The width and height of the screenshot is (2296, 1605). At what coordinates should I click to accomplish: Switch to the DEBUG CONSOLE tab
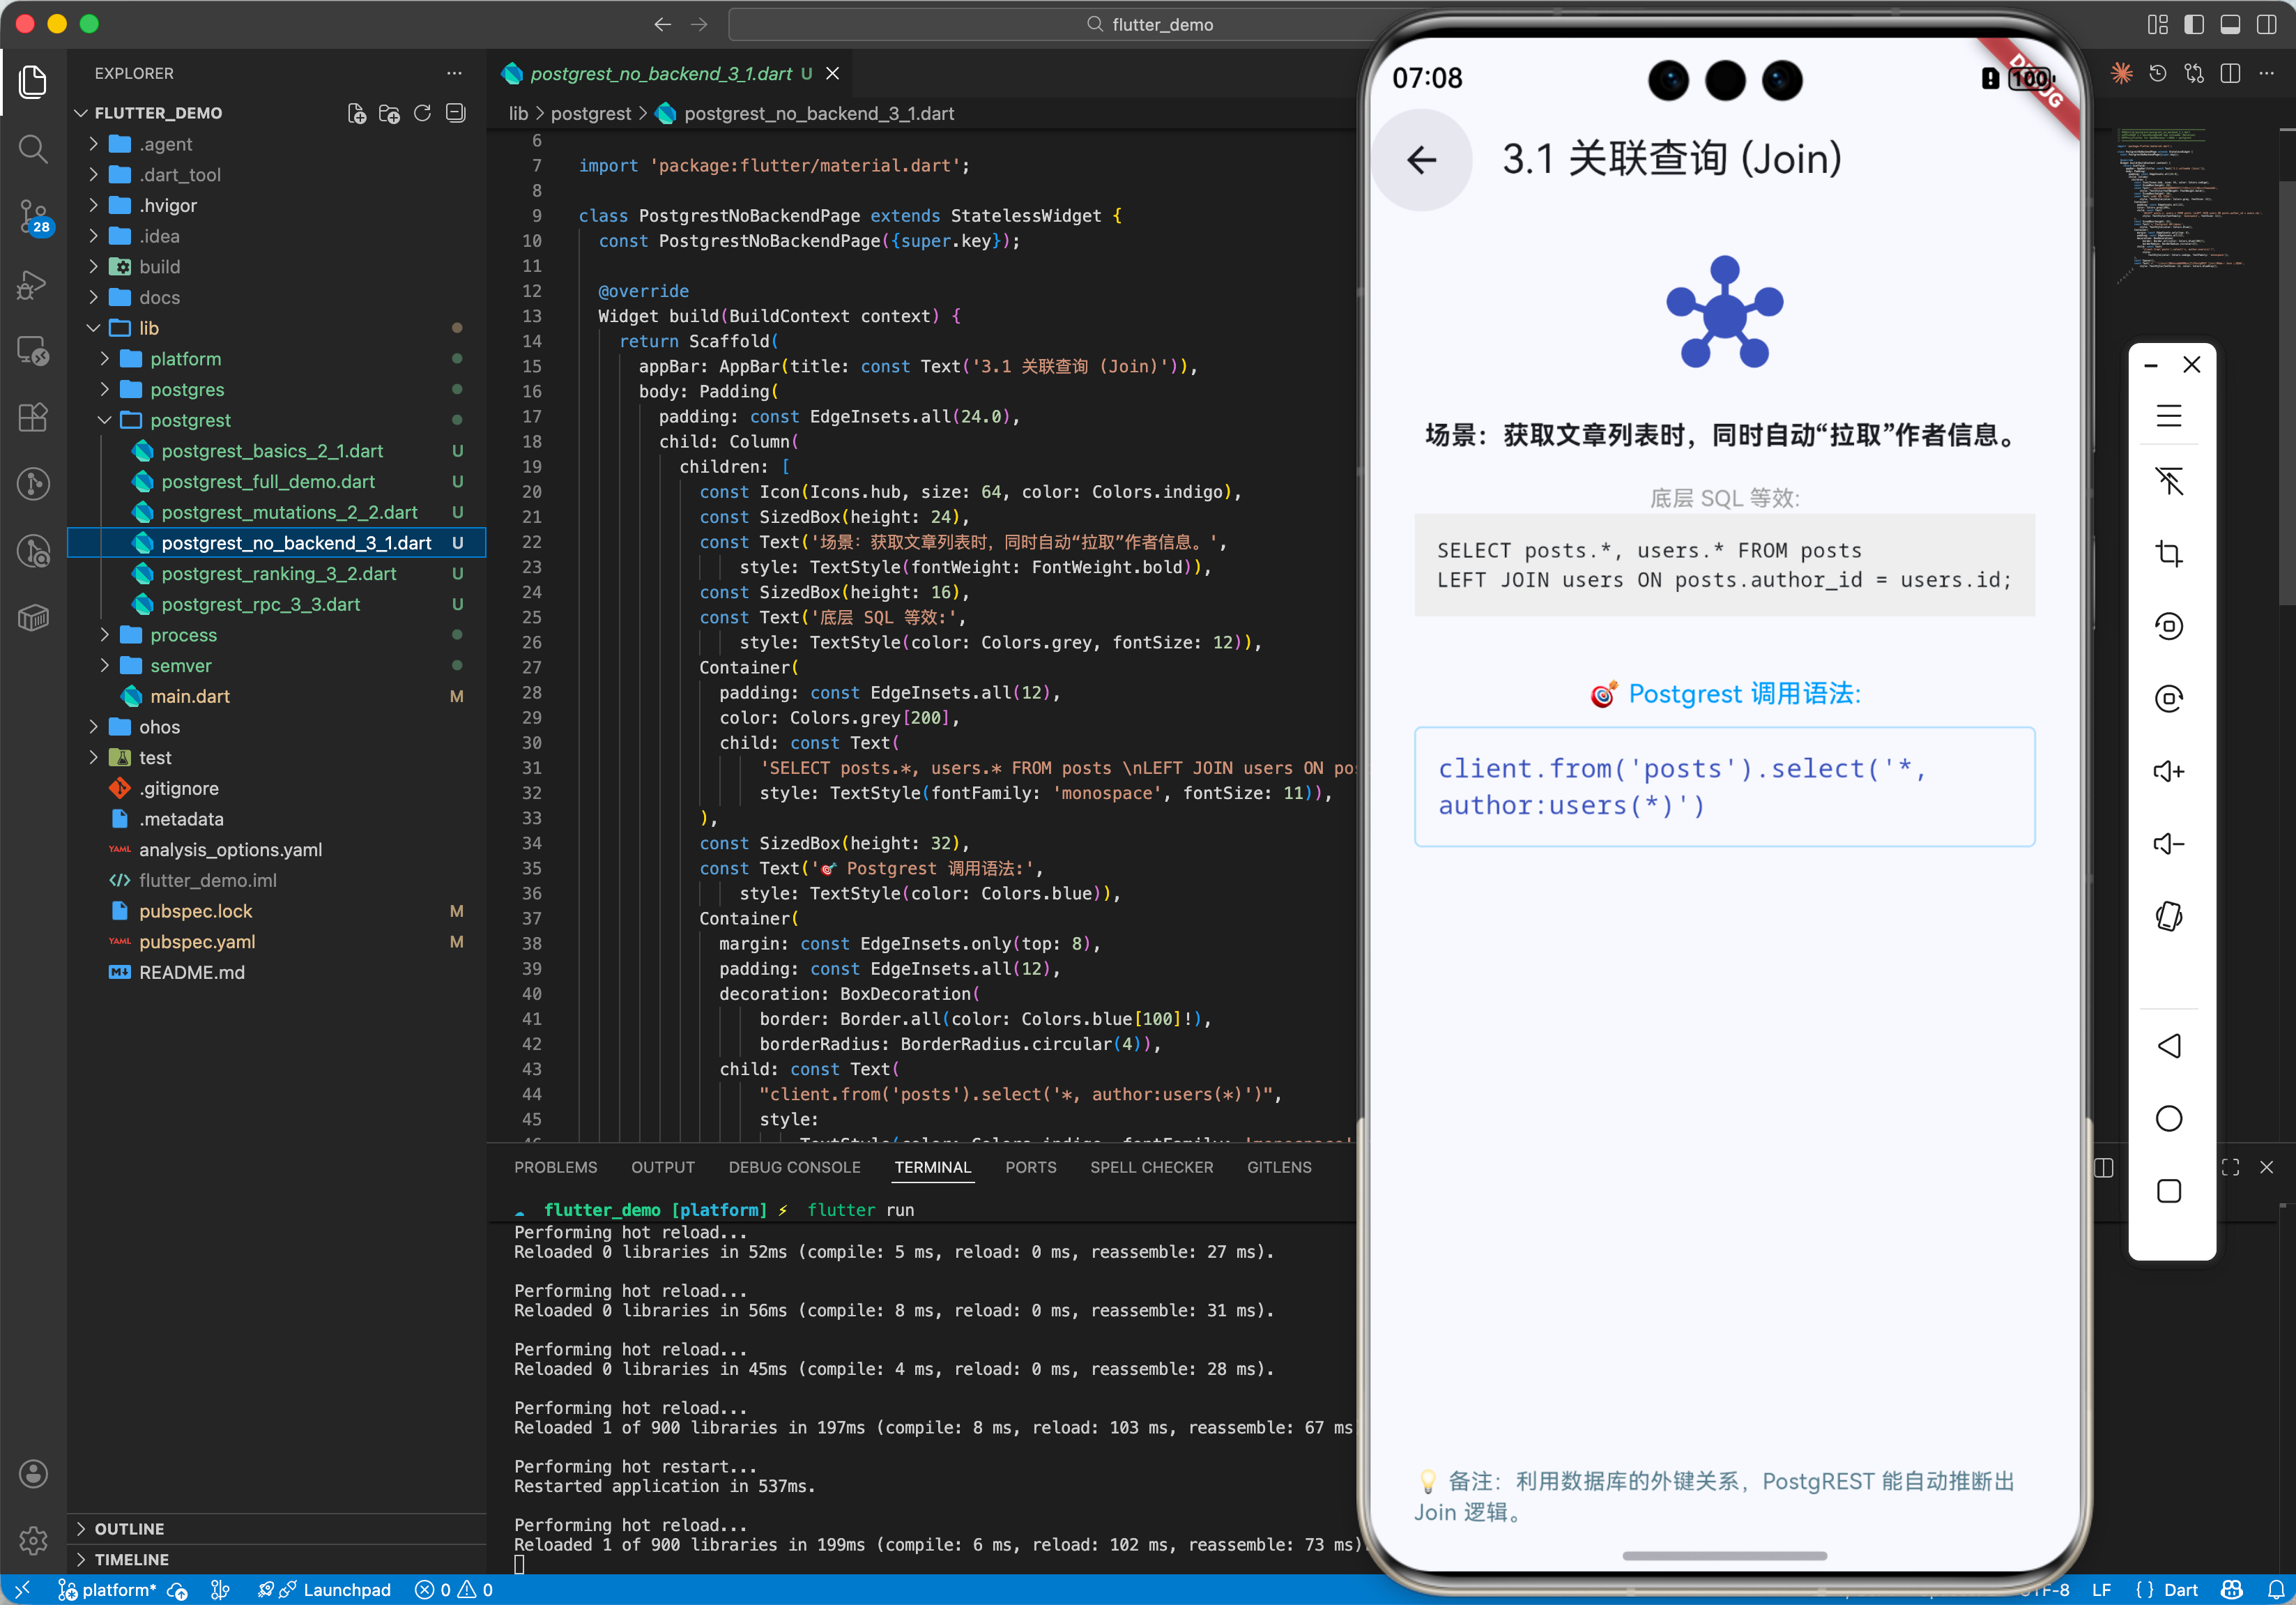point(794,1167)
